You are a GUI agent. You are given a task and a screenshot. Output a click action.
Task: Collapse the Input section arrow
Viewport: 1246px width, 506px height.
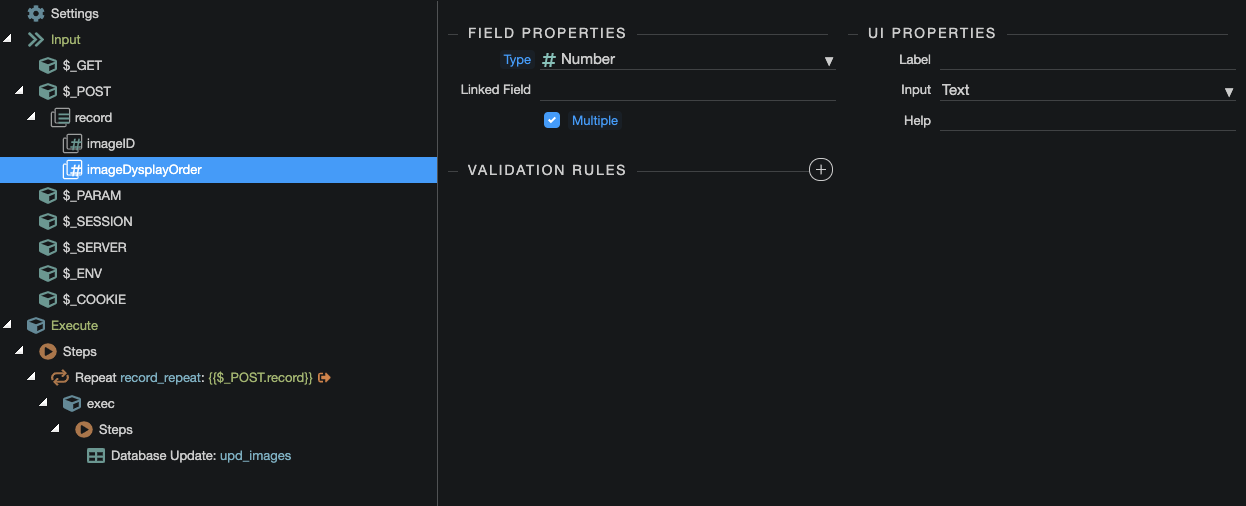(8, 40)
